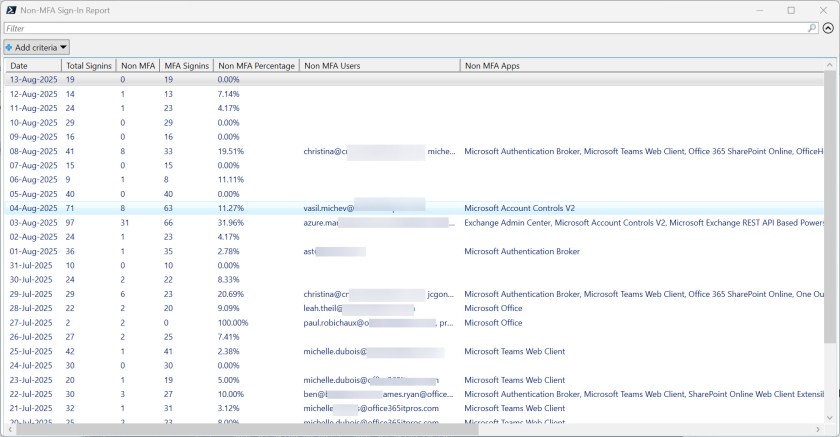Sort by the MFA Signins column header

(186, 66)
